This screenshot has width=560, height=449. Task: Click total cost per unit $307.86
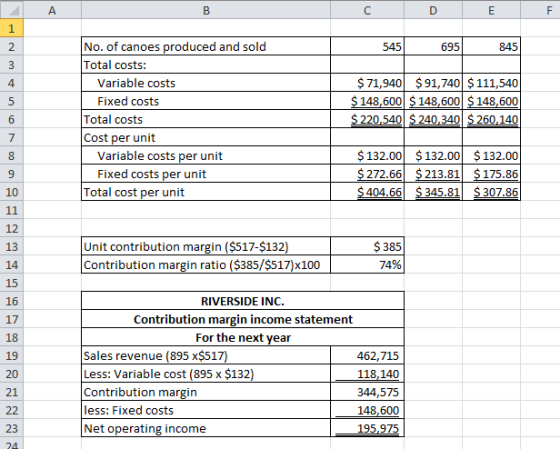(491, 192)
